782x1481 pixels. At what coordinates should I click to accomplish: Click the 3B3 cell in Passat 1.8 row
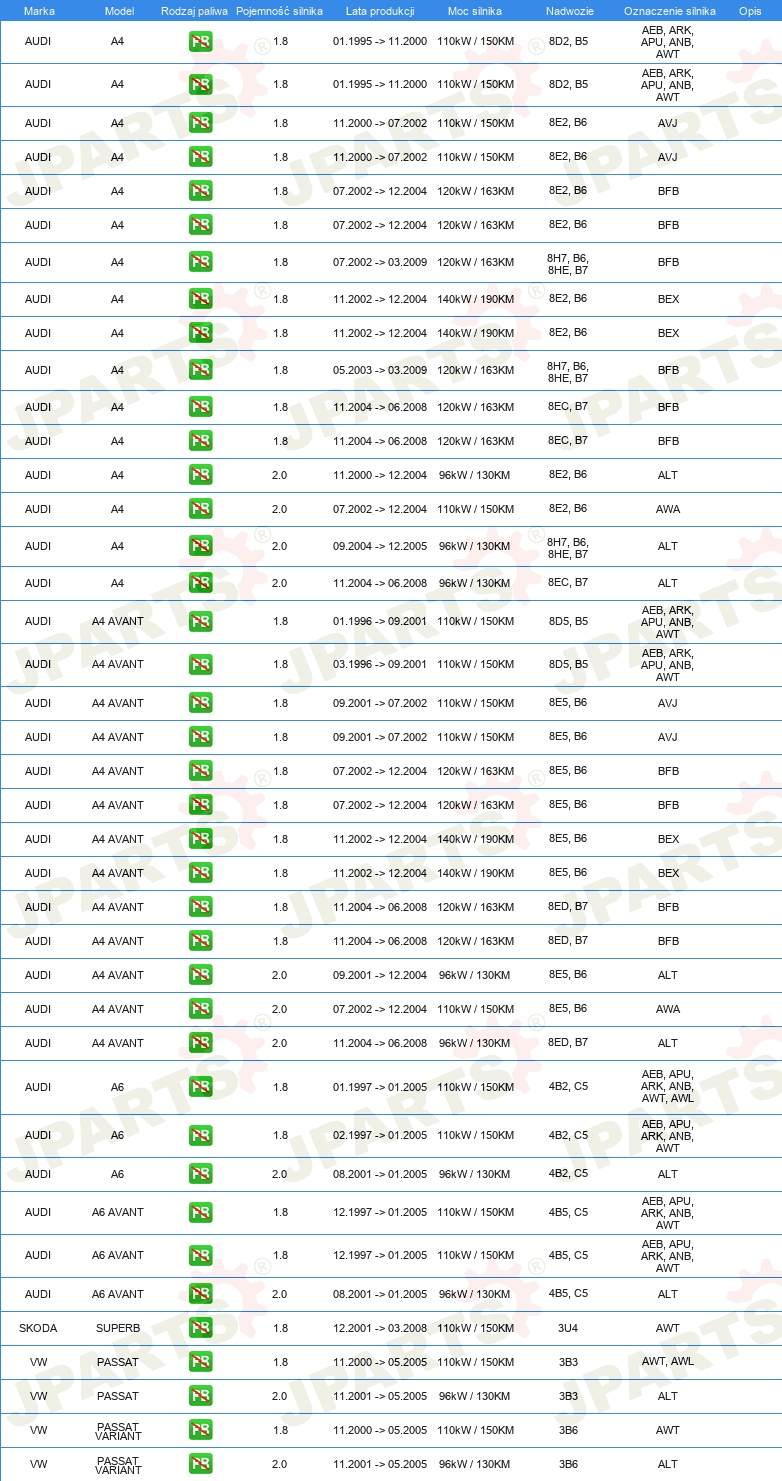(x=568, y=1362)
